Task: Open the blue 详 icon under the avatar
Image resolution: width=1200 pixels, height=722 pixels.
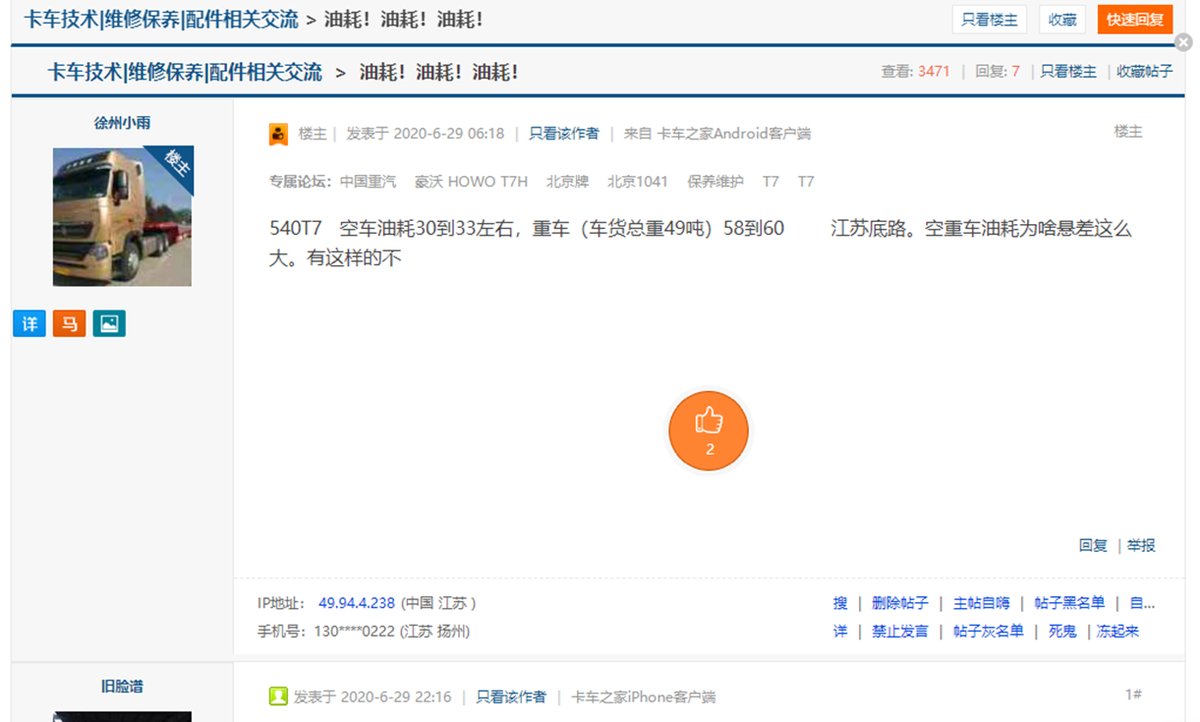Action: click(x=30, y=323)
